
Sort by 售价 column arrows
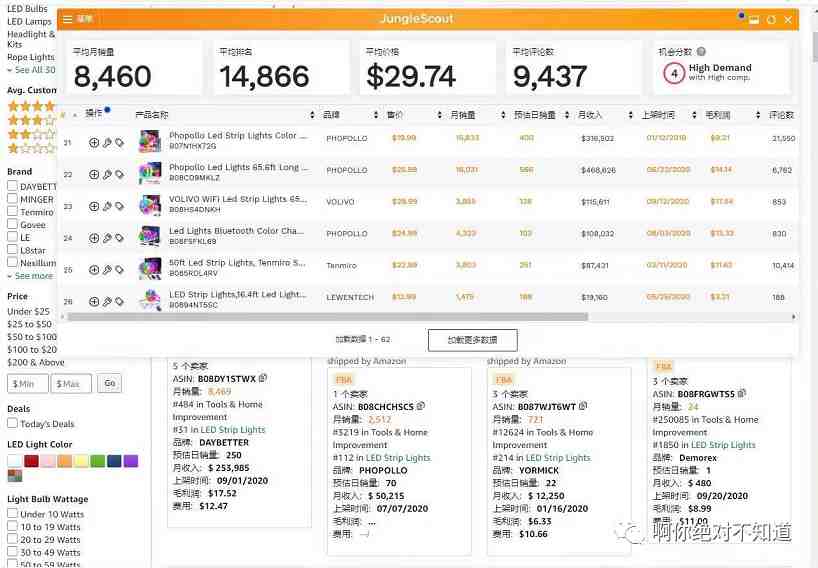pos(439,115)
